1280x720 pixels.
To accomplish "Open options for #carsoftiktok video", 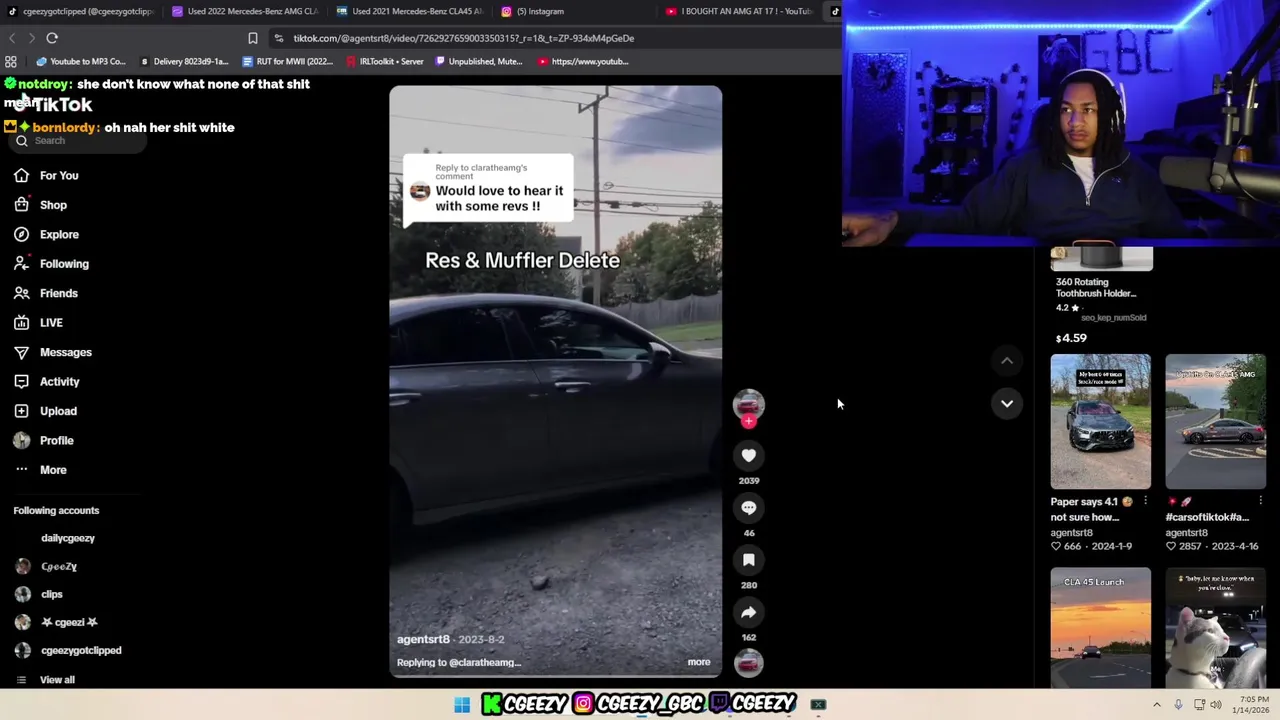I will pyautogui.click(x=1260, y=501).
